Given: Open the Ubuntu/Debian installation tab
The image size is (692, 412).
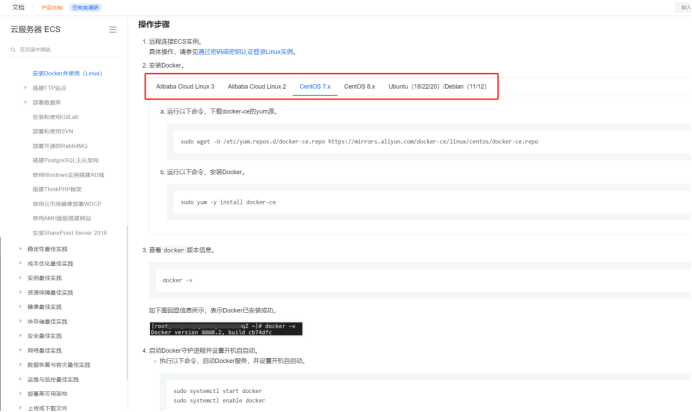Looking at the screenshot, I should point(437,86).
